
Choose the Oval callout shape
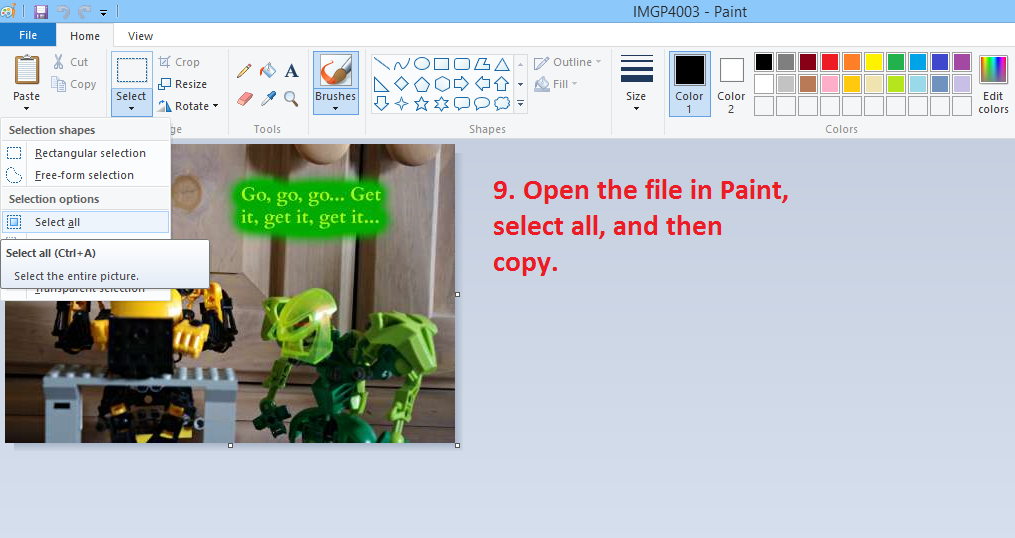click(x=482, y=103)
